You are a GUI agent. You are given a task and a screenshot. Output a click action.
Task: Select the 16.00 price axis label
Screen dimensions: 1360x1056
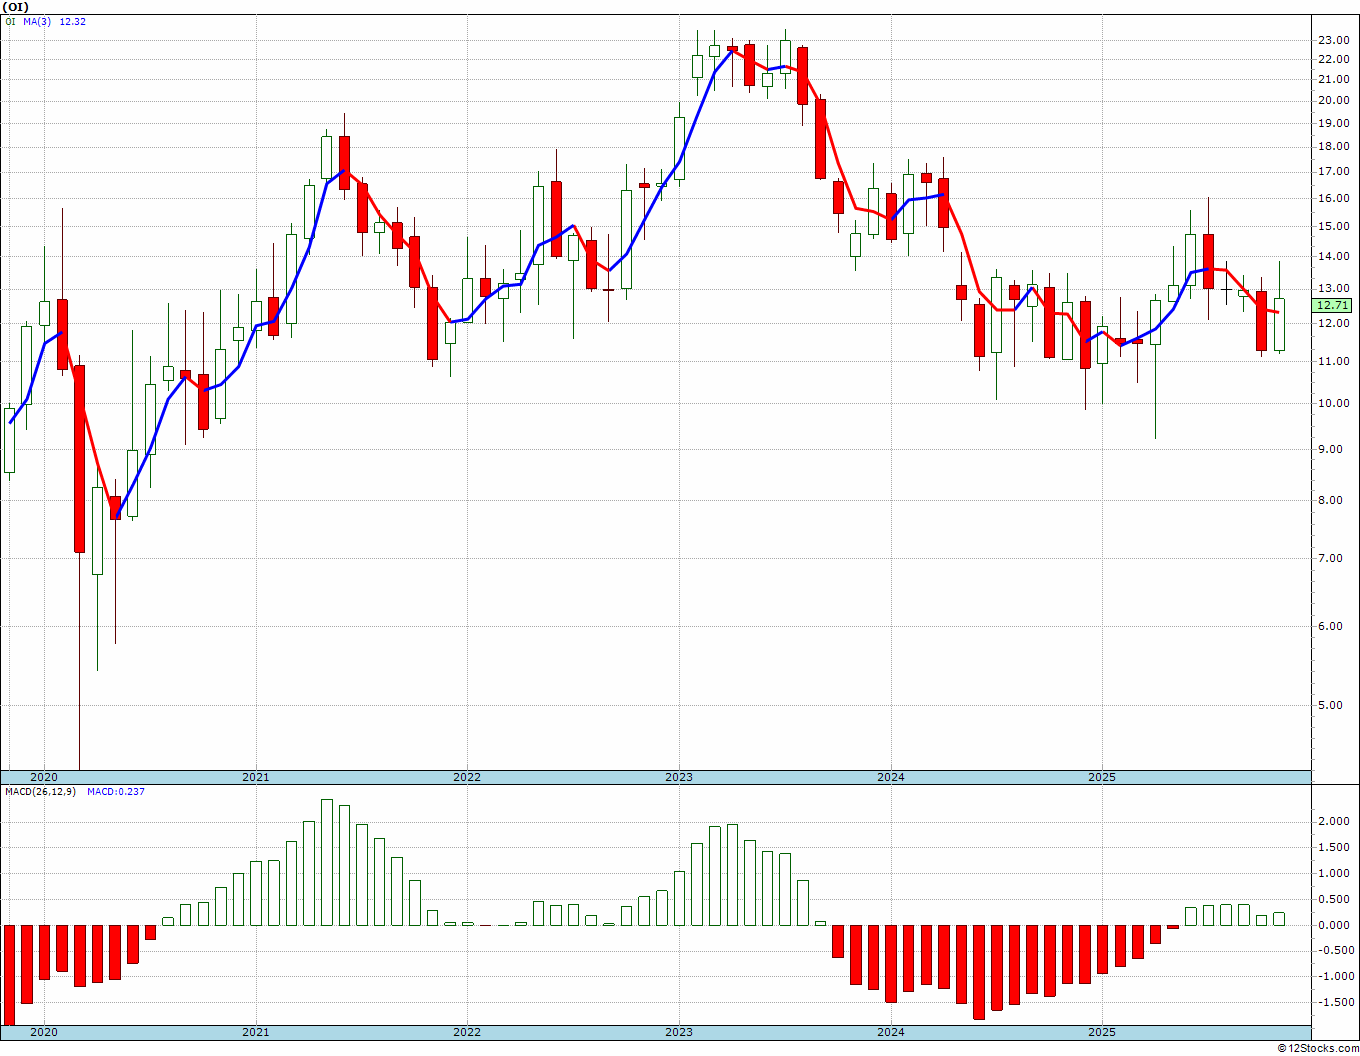pos(1332,198)
